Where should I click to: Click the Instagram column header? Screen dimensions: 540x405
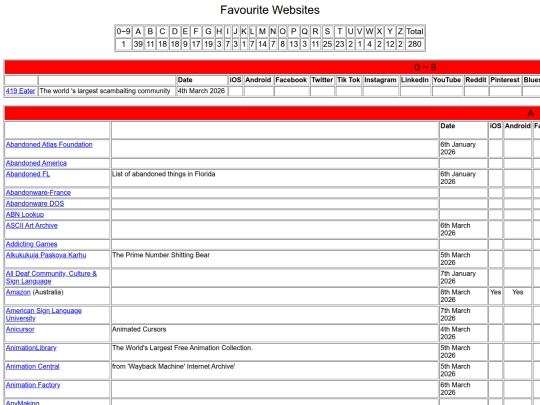pos(381,80)
